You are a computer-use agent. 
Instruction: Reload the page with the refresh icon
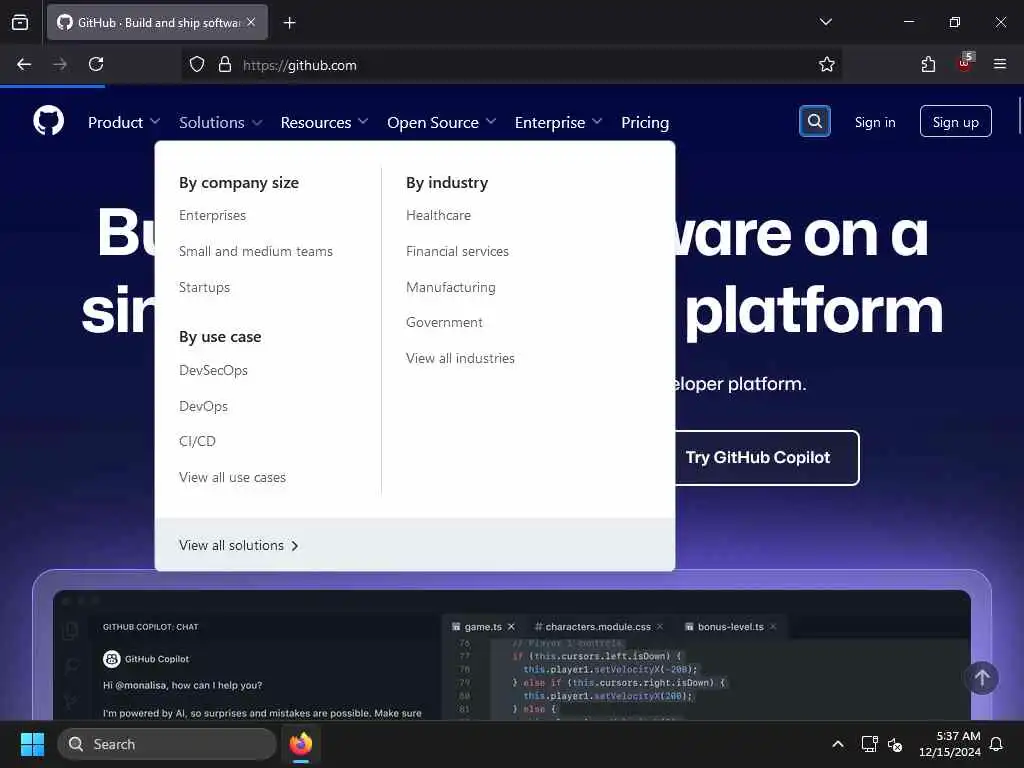click(96, 64)
